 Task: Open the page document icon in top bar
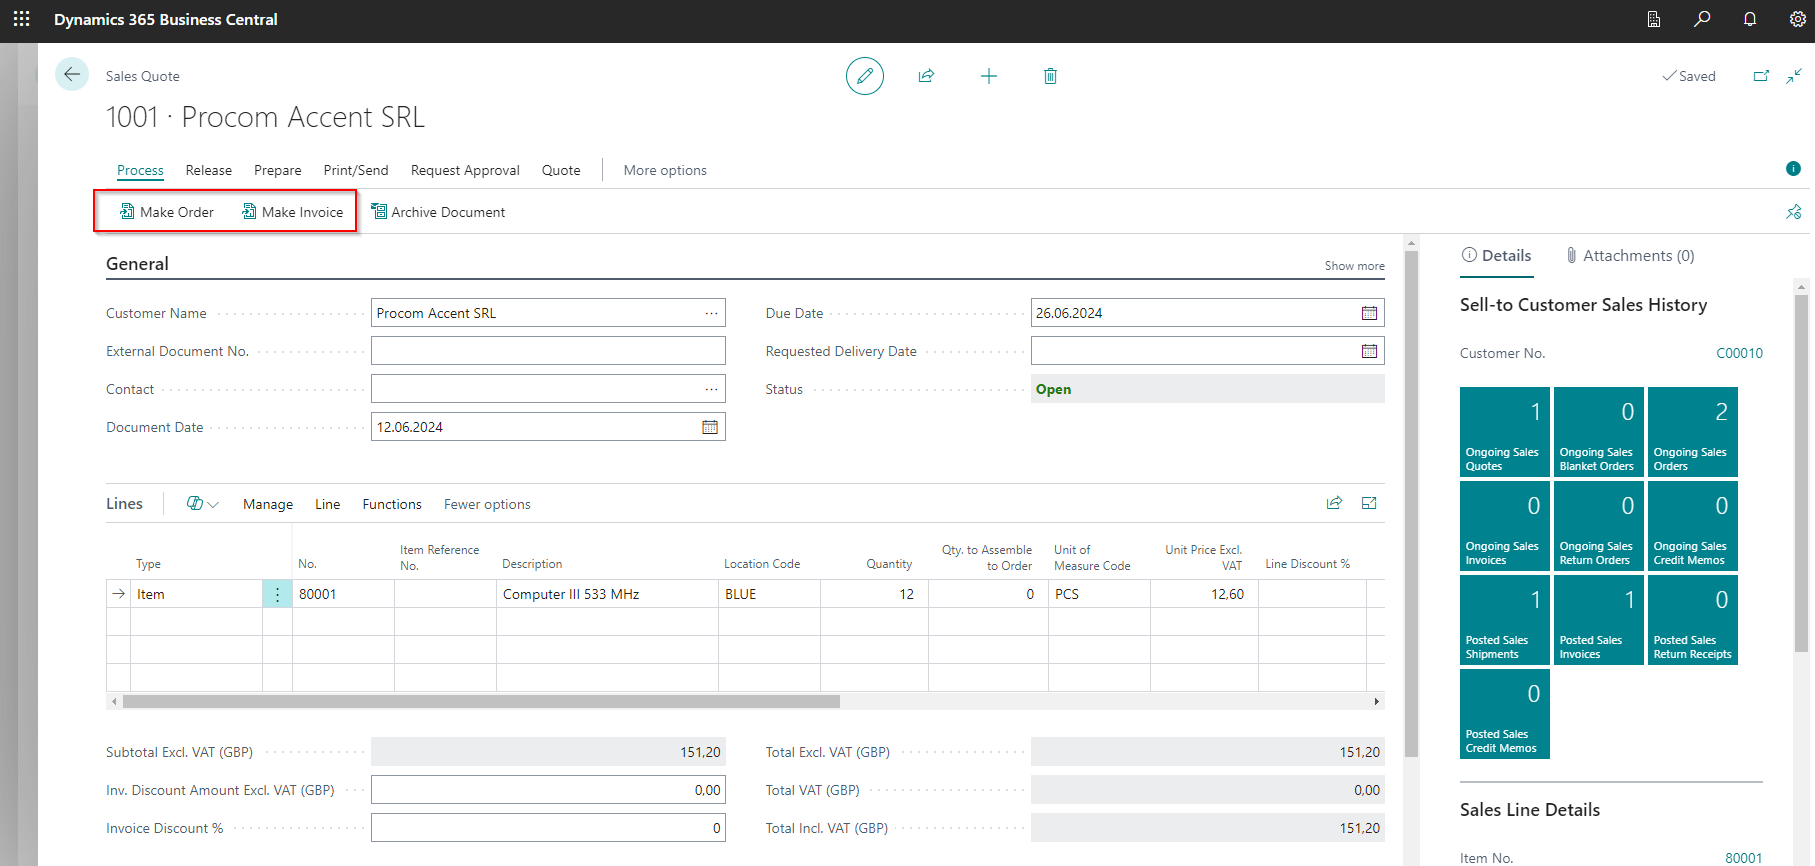pos(1654,19)
